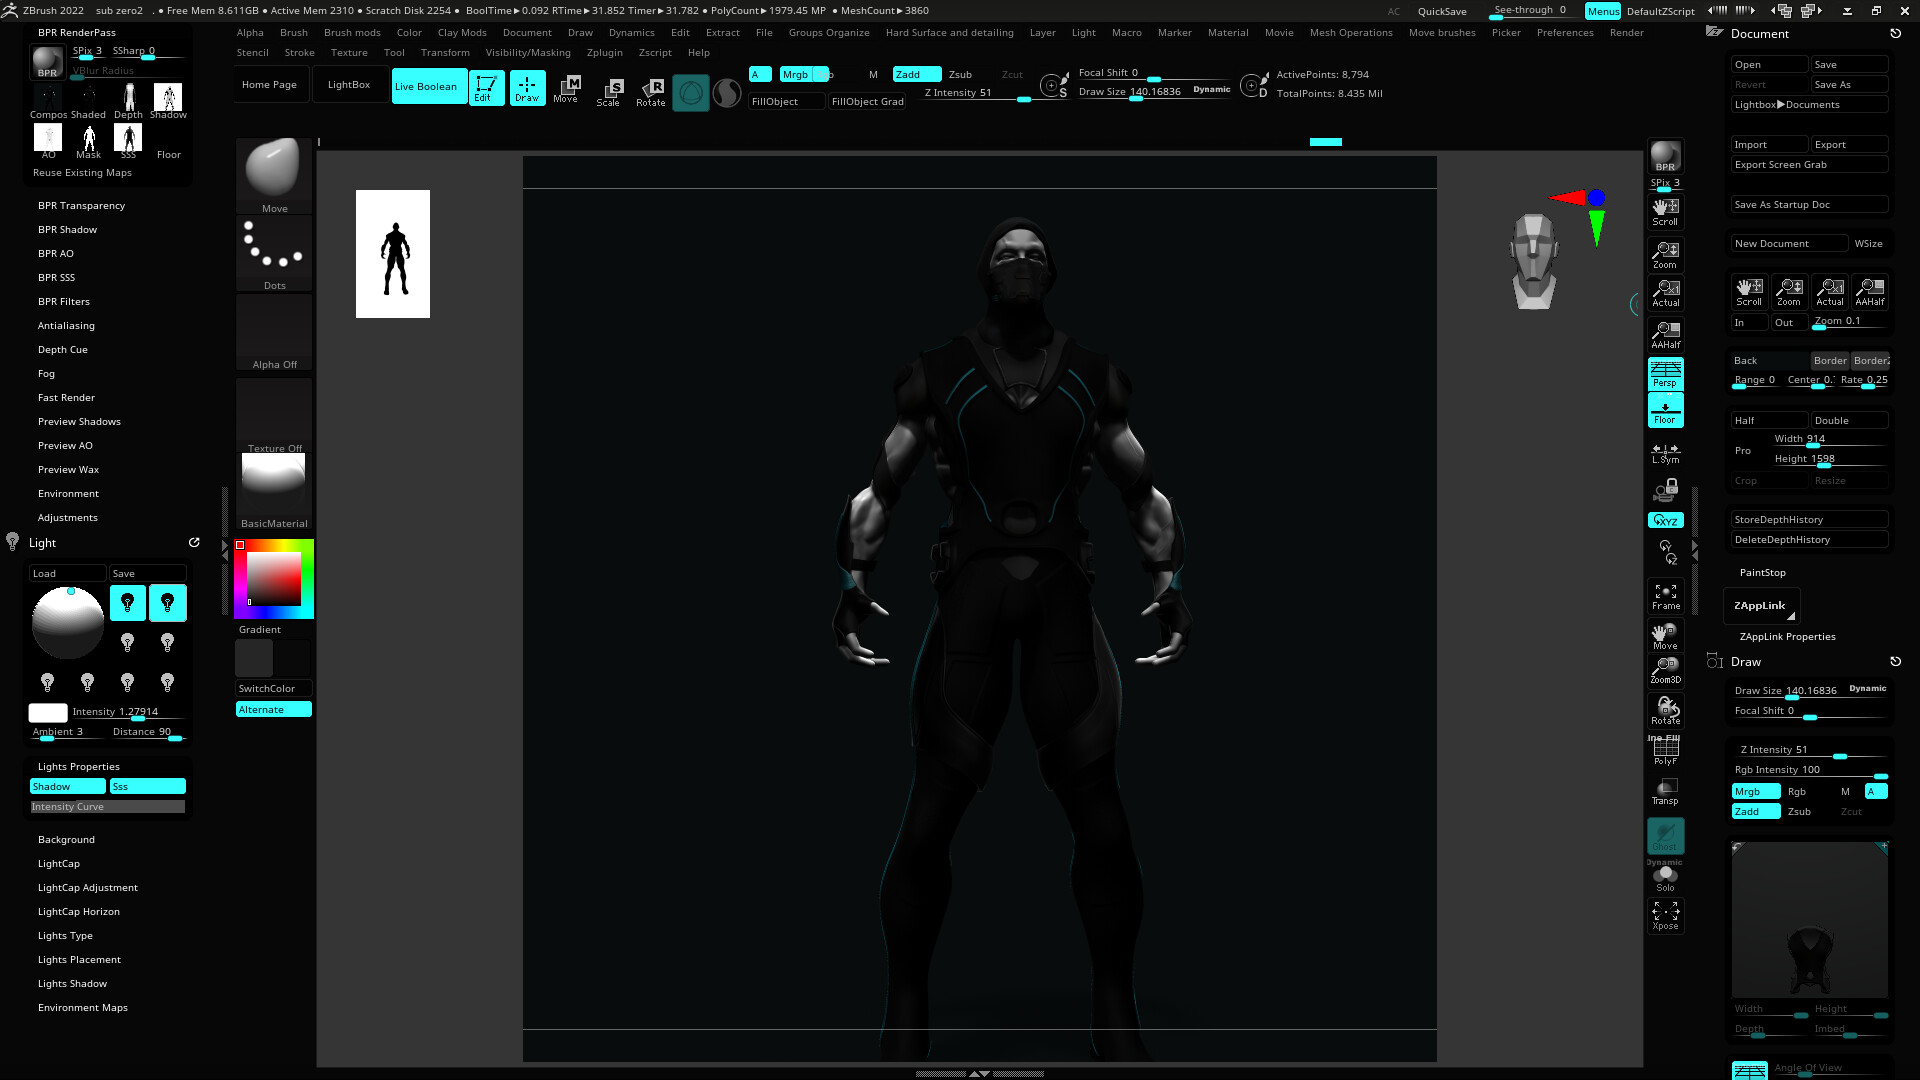Select the Scale gizmo tool
1920x1080 pixels.
[609, 92]
